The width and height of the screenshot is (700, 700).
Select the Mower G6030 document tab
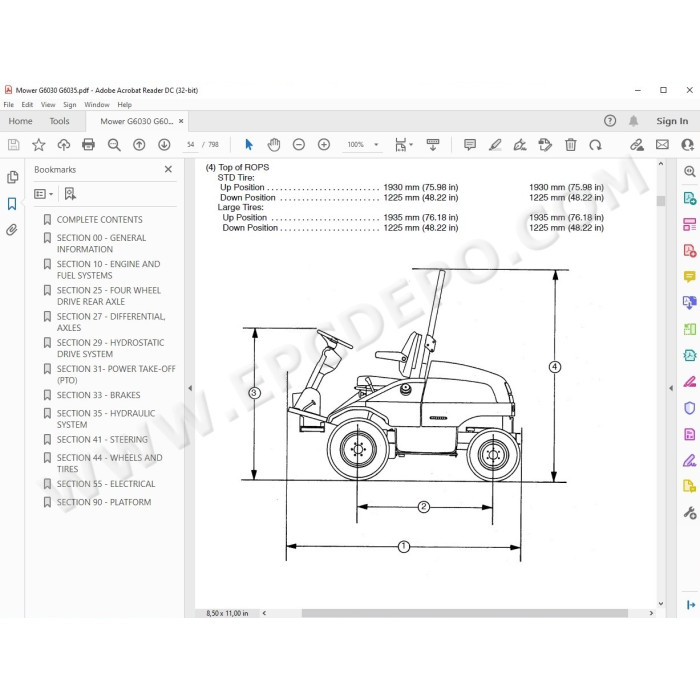pos(137,121)
